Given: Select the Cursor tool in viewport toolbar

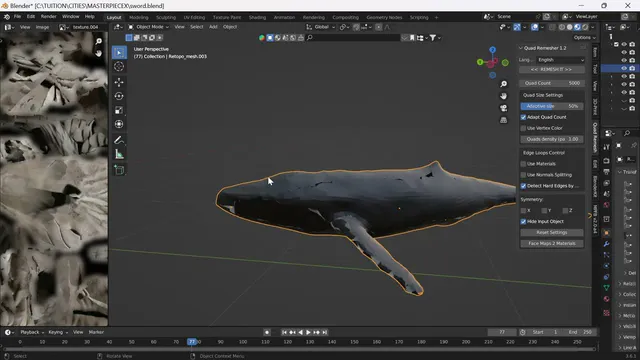Looking at the screenshot, I should (x=119, y=67).
